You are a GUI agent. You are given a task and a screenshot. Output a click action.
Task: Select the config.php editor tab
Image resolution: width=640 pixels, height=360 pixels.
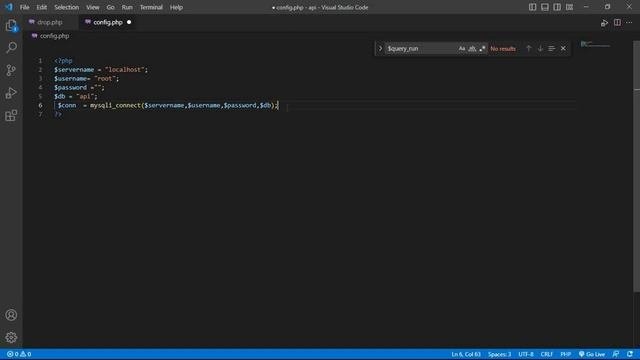coord(108,22)
